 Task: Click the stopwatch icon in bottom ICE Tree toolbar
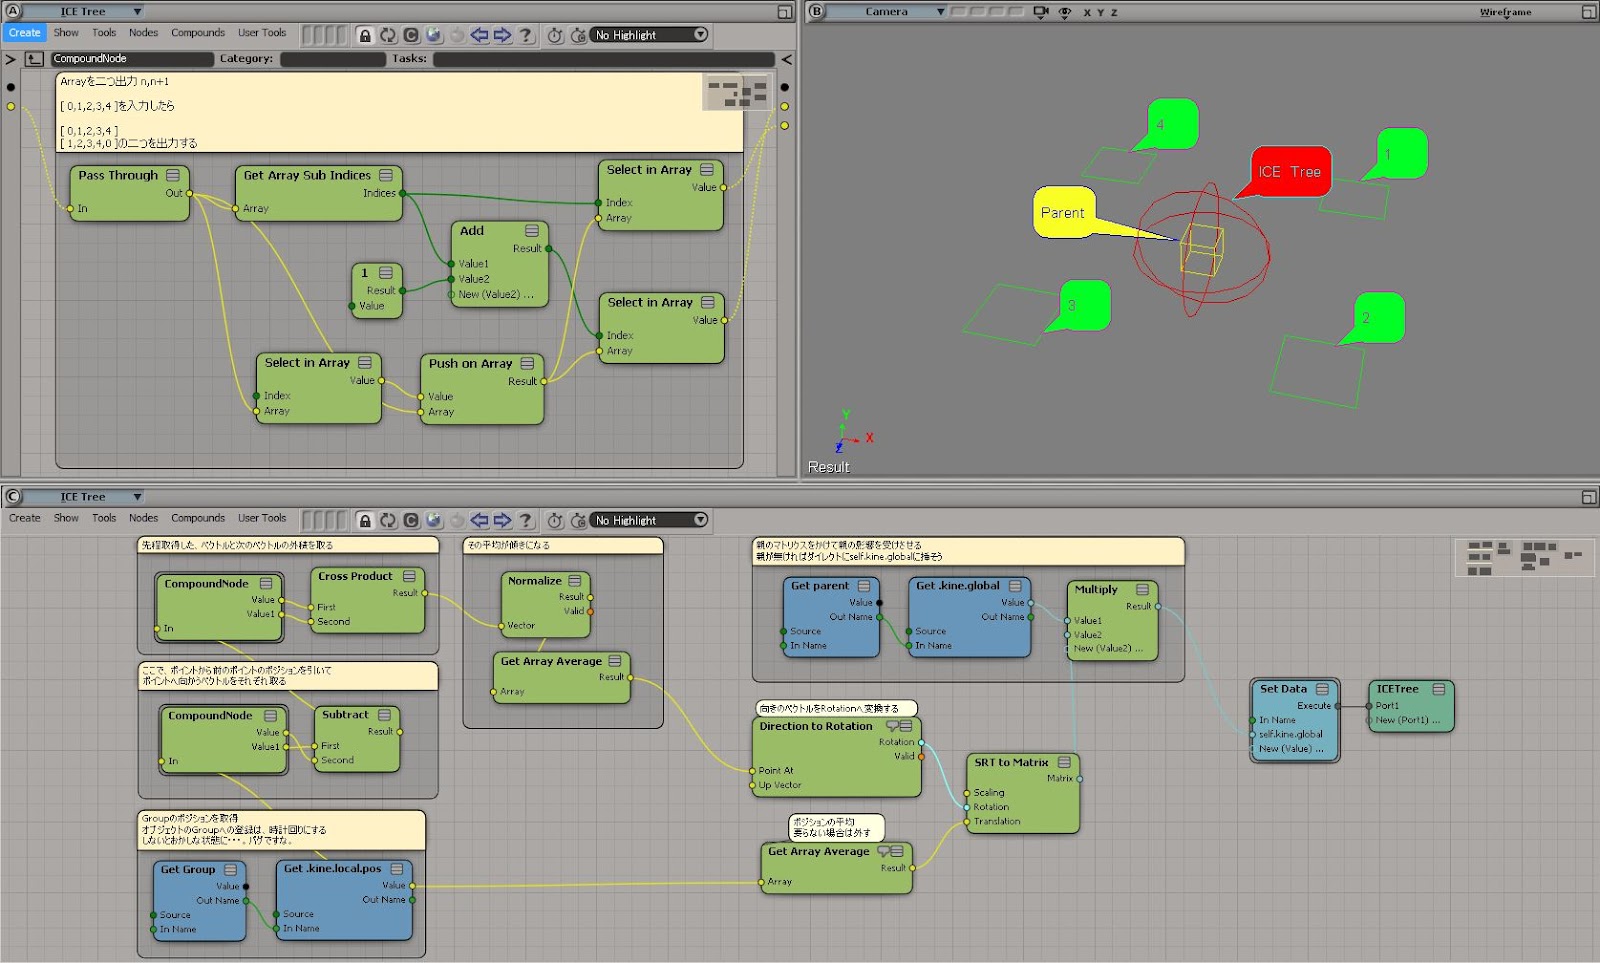pos(555,520)
